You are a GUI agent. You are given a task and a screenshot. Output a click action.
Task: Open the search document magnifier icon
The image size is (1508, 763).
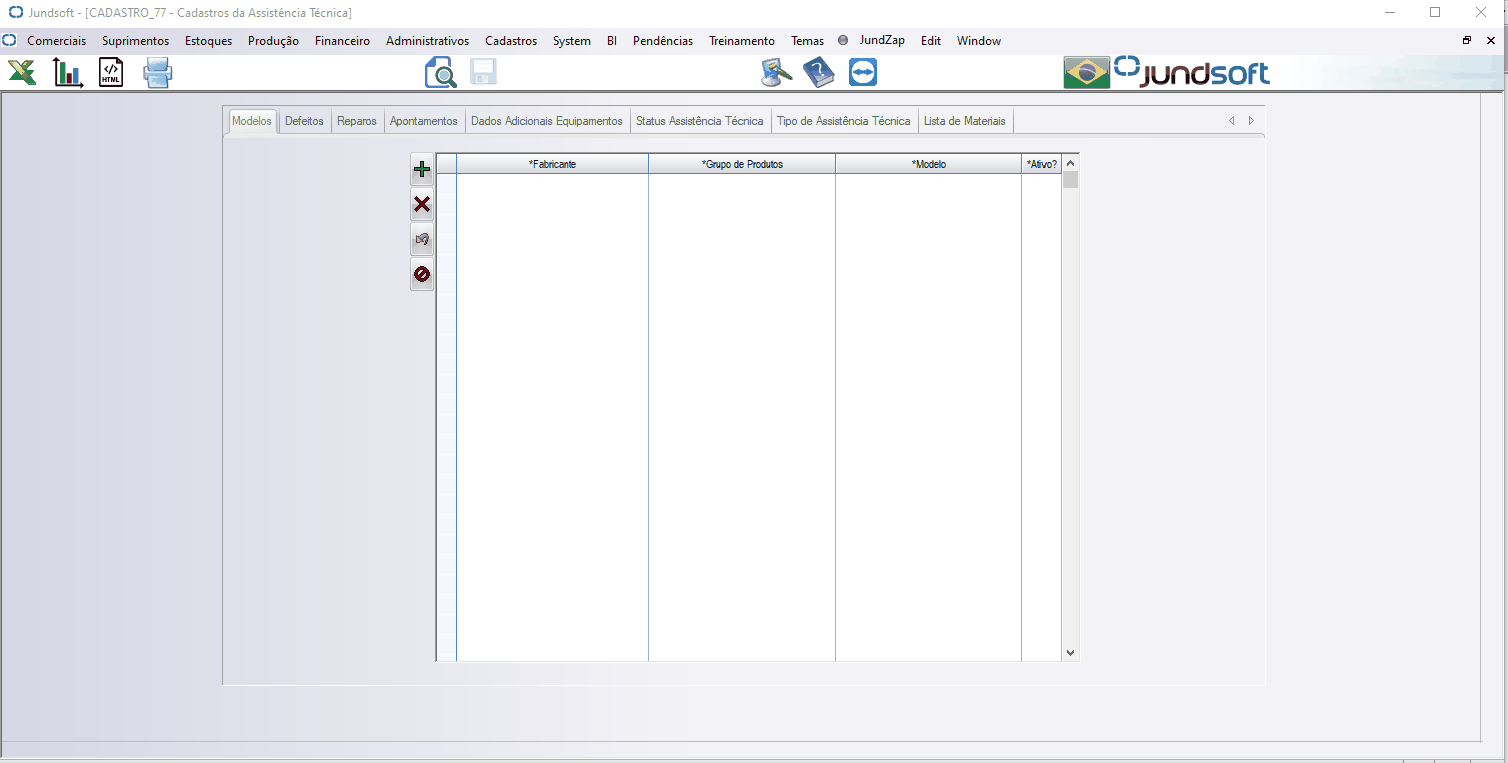point(440,73)
